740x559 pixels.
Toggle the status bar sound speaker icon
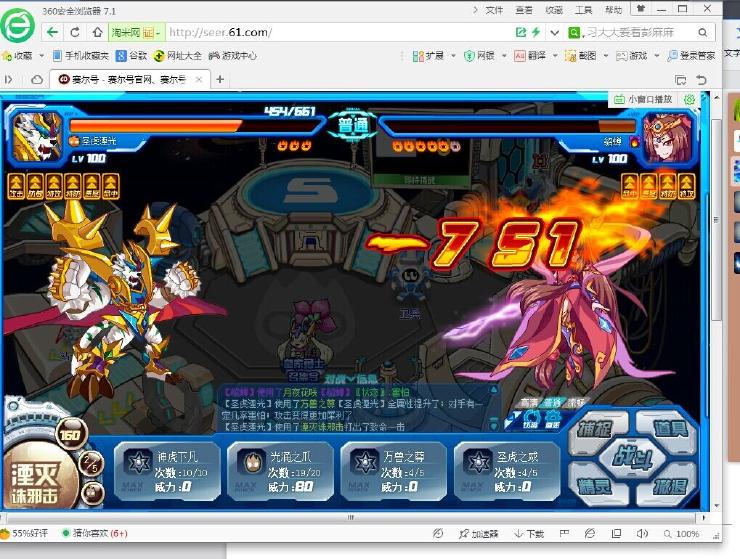click(642, 534)
